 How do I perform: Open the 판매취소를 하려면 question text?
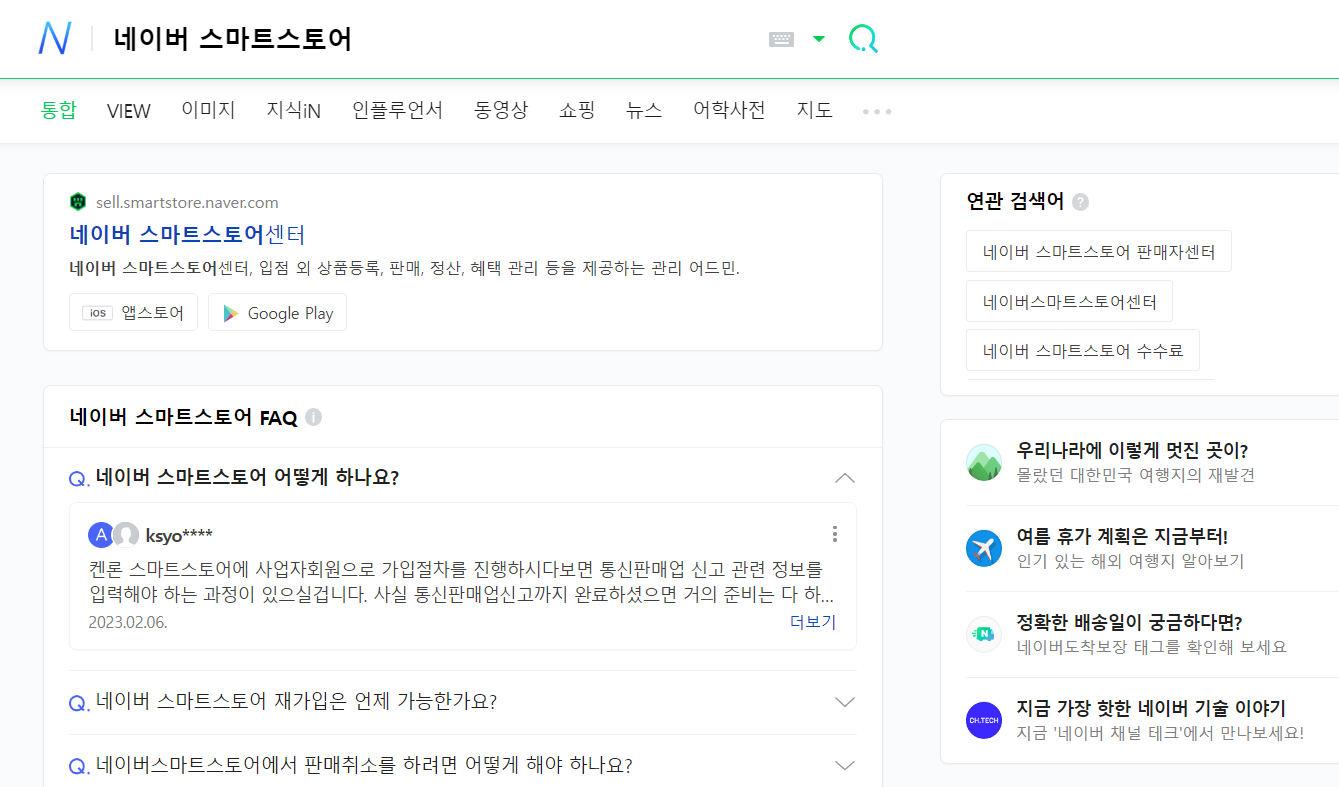coord(364,766)
